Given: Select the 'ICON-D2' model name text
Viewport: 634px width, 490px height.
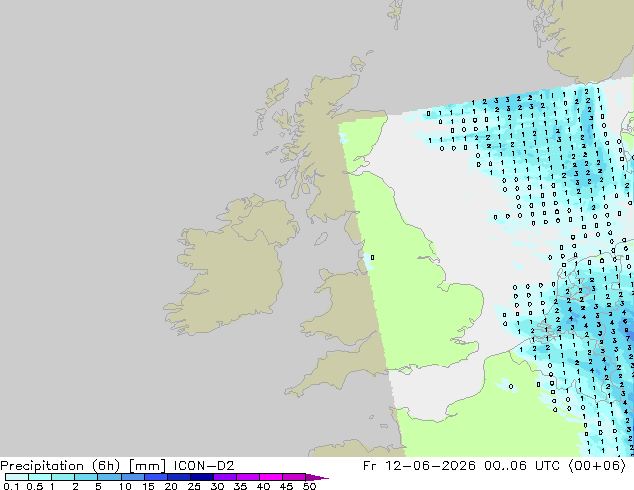Looking at the screenshot, I should click(x=204, y=466).
